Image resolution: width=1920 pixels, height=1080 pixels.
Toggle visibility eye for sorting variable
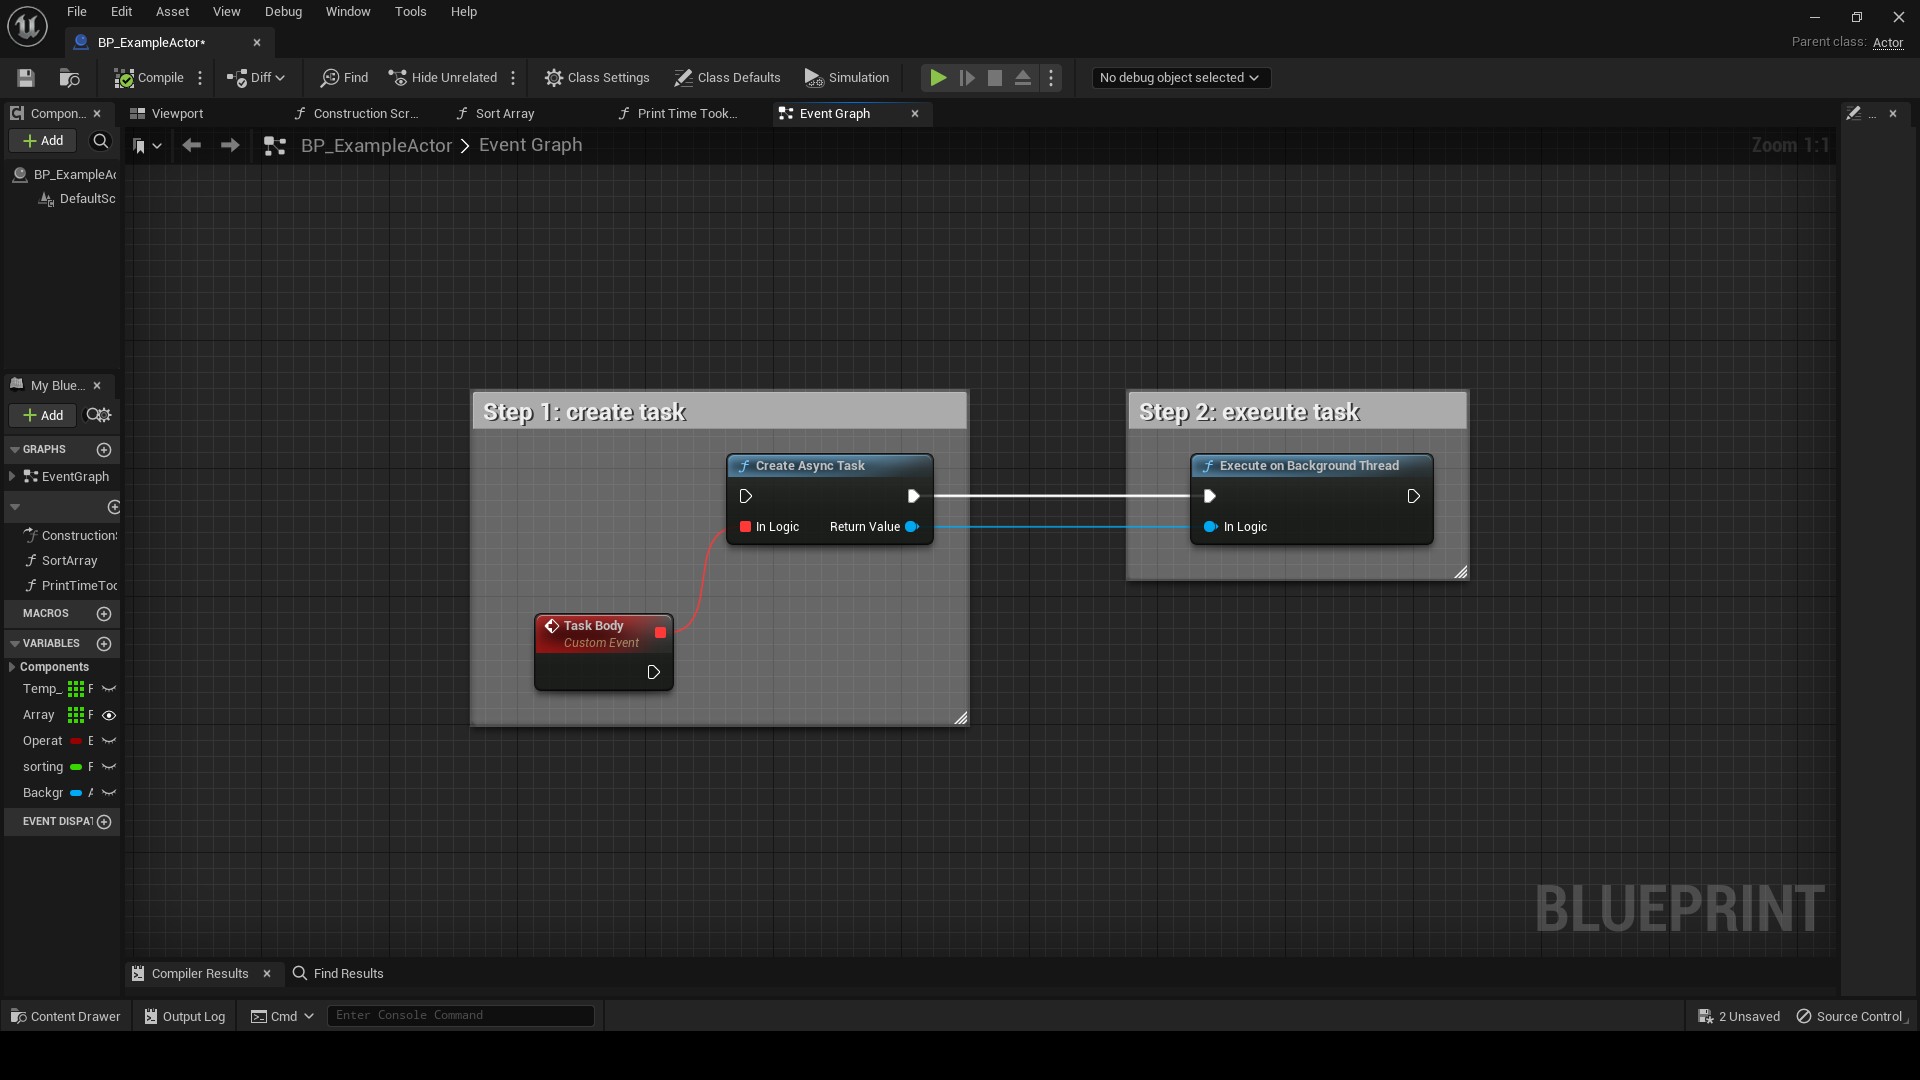[109, 768]
